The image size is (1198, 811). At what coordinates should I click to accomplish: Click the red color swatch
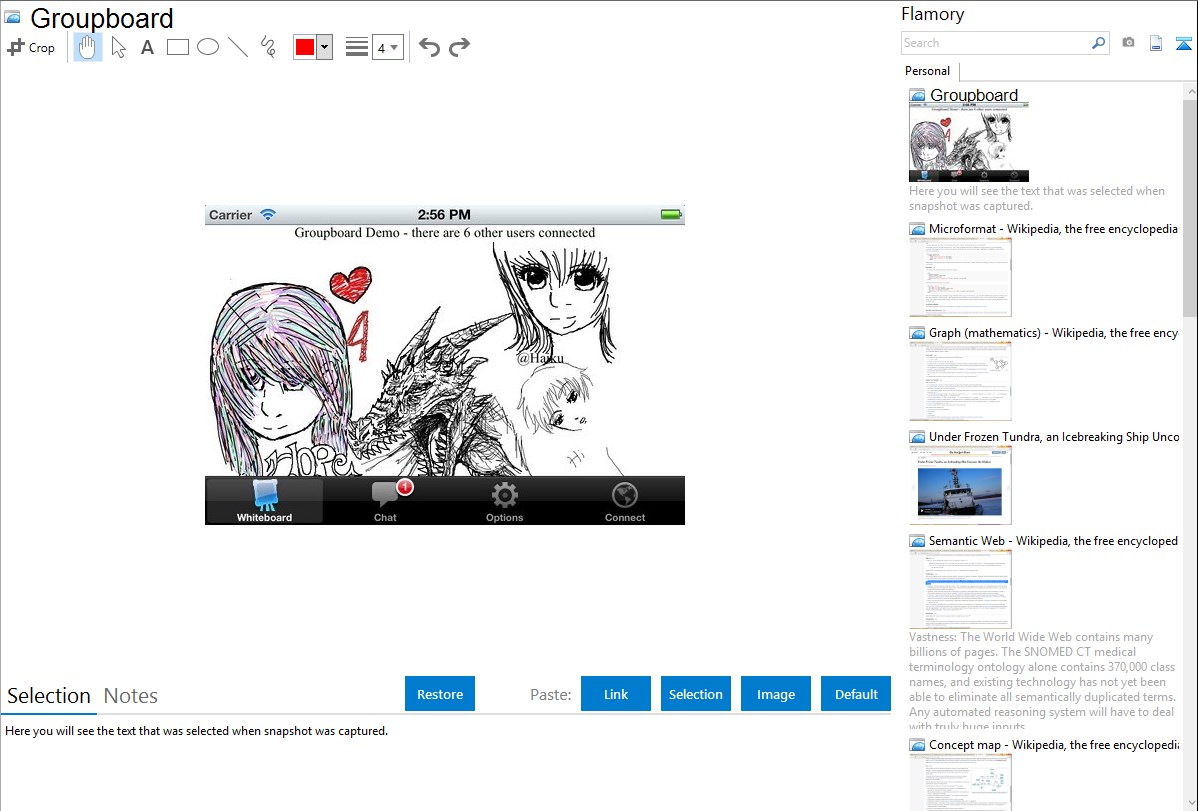305,47
